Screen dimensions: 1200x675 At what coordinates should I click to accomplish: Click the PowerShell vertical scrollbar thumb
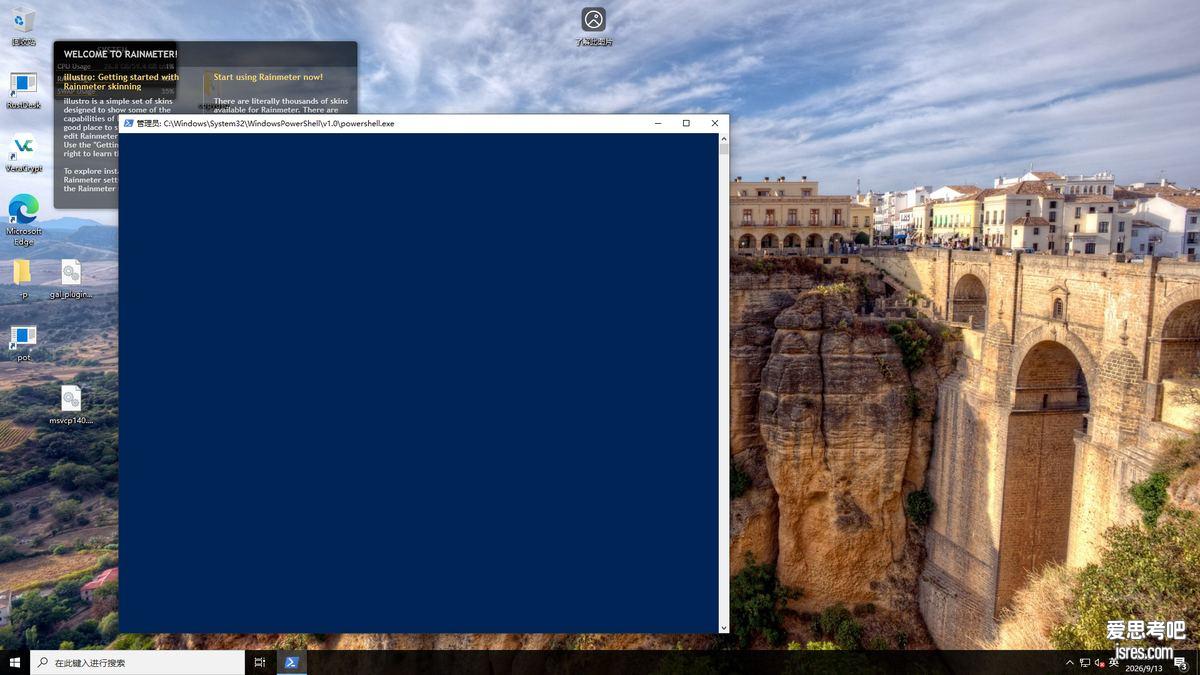click(x=724, y=149)
